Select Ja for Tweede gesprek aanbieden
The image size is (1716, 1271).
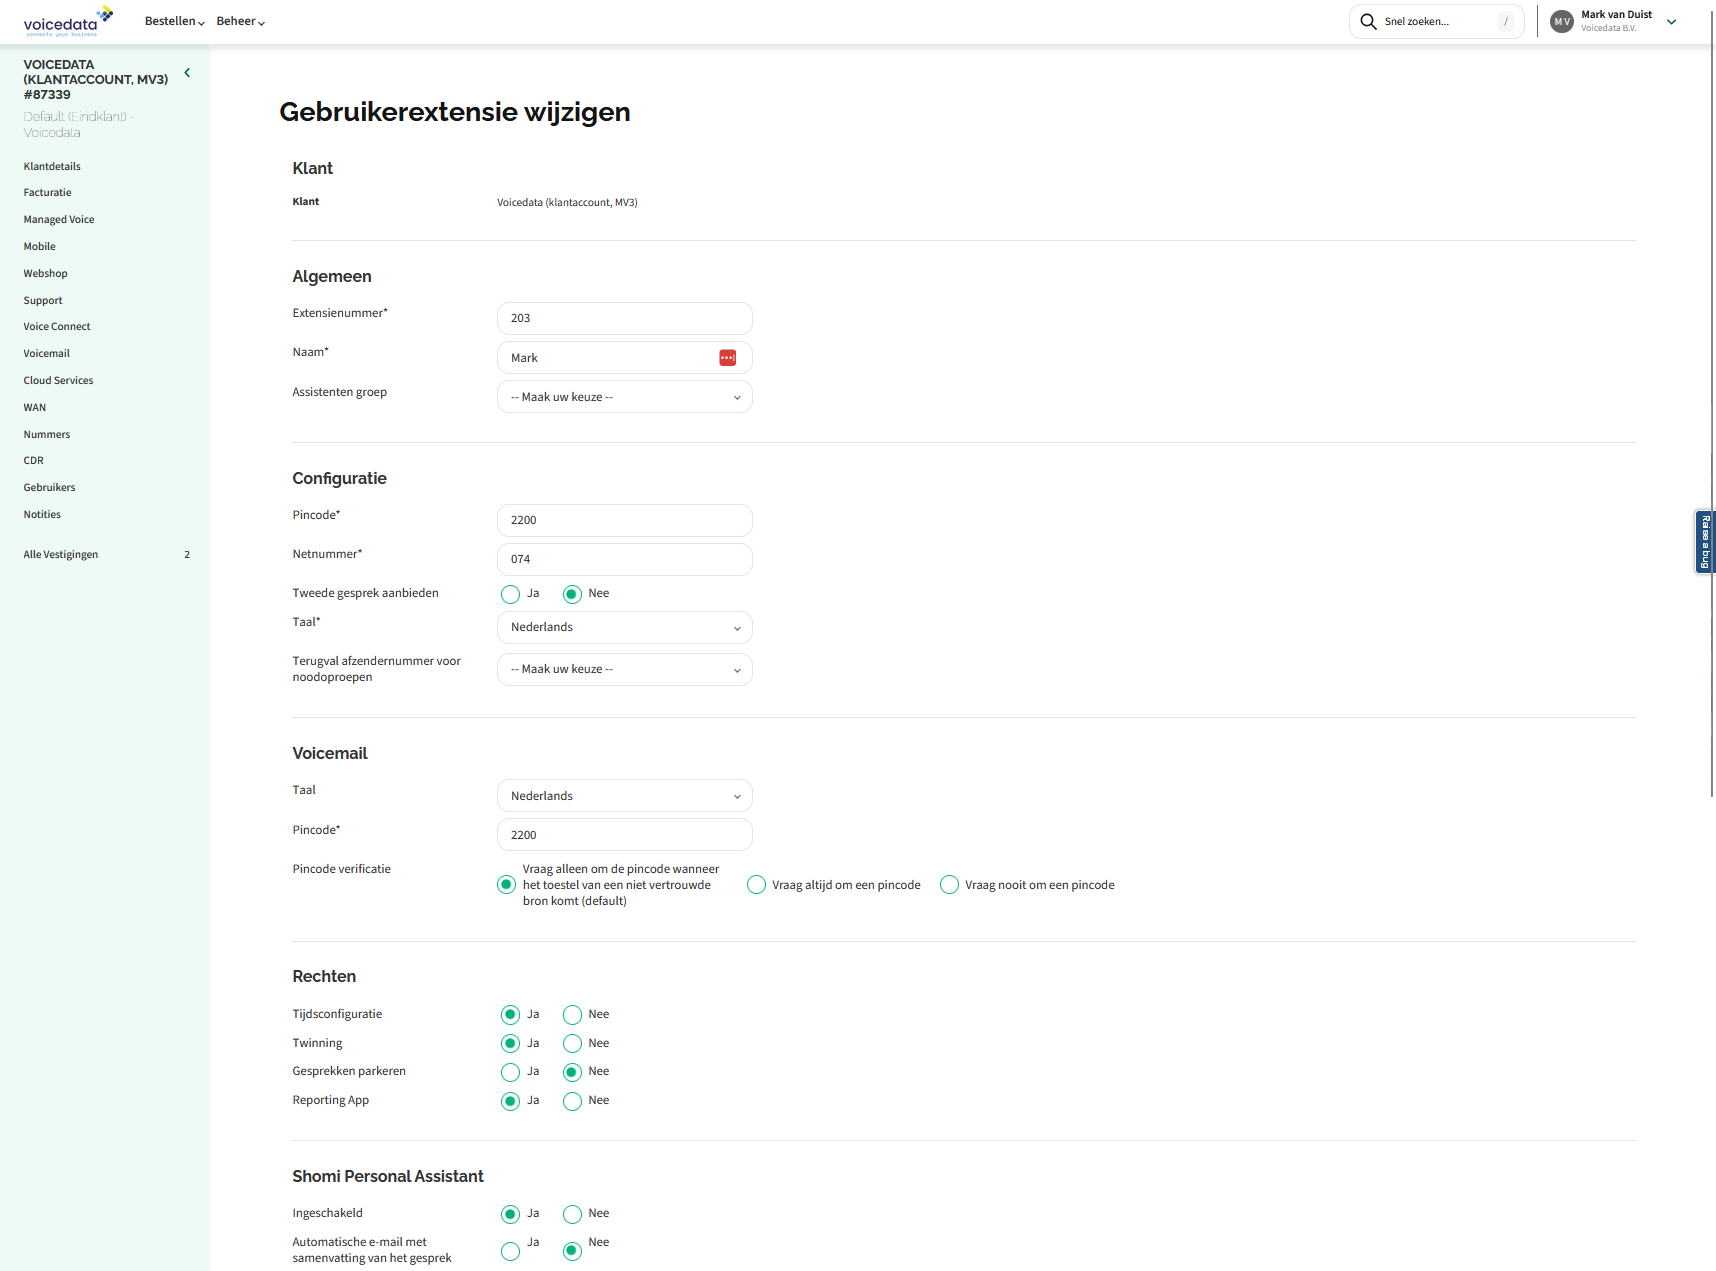511,594
